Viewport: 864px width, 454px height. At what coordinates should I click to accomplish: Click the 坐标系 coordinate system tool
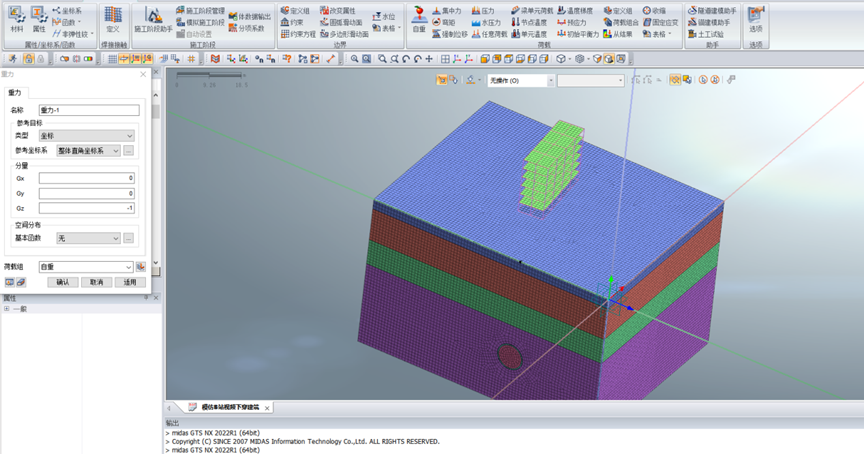pos(67,10)
